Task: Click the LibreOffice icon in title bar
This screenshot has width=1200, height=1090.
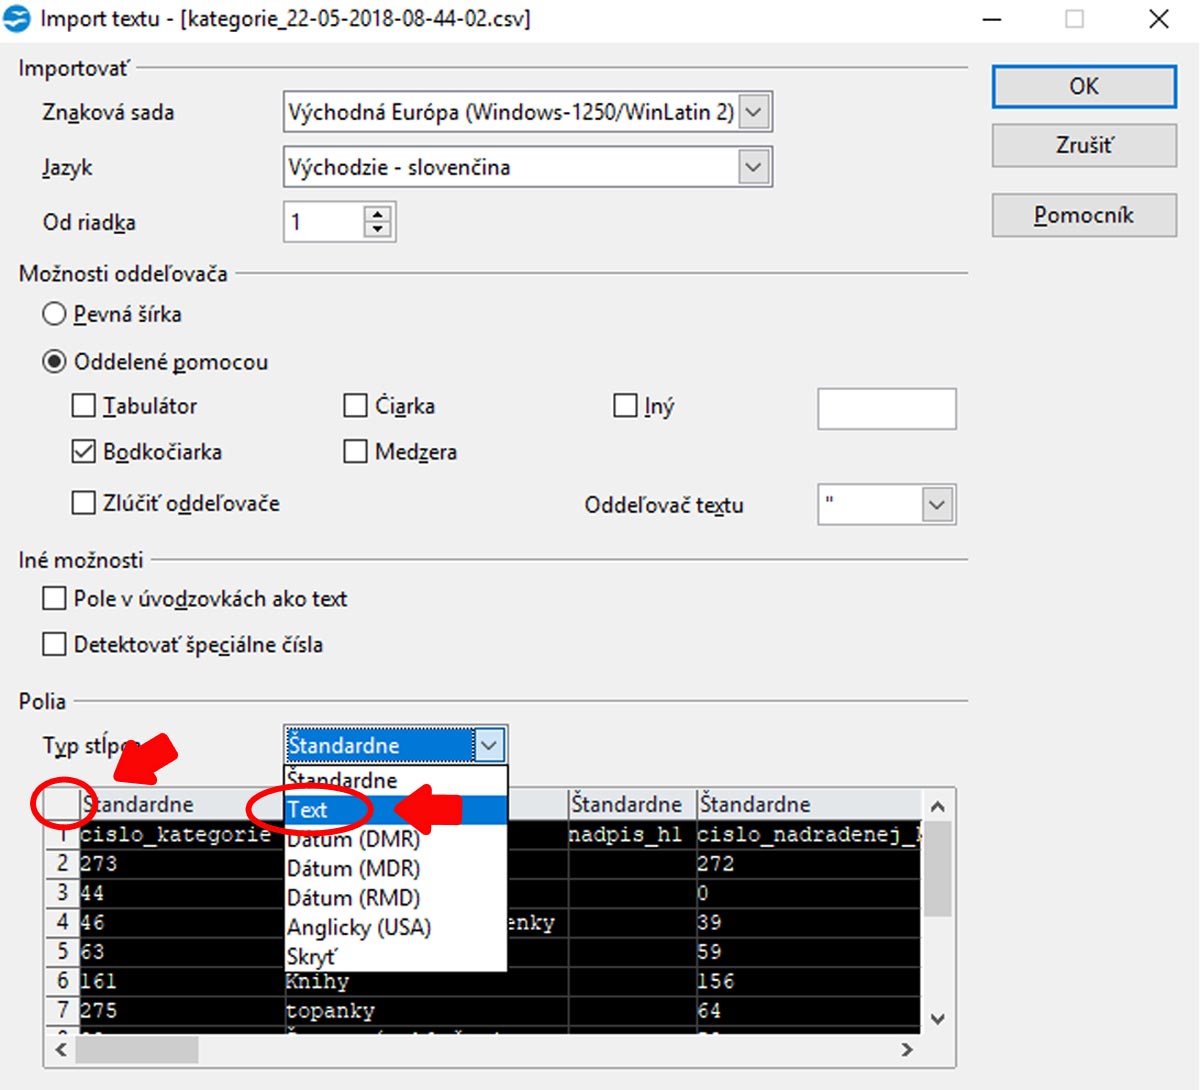Action: point(17,18)
